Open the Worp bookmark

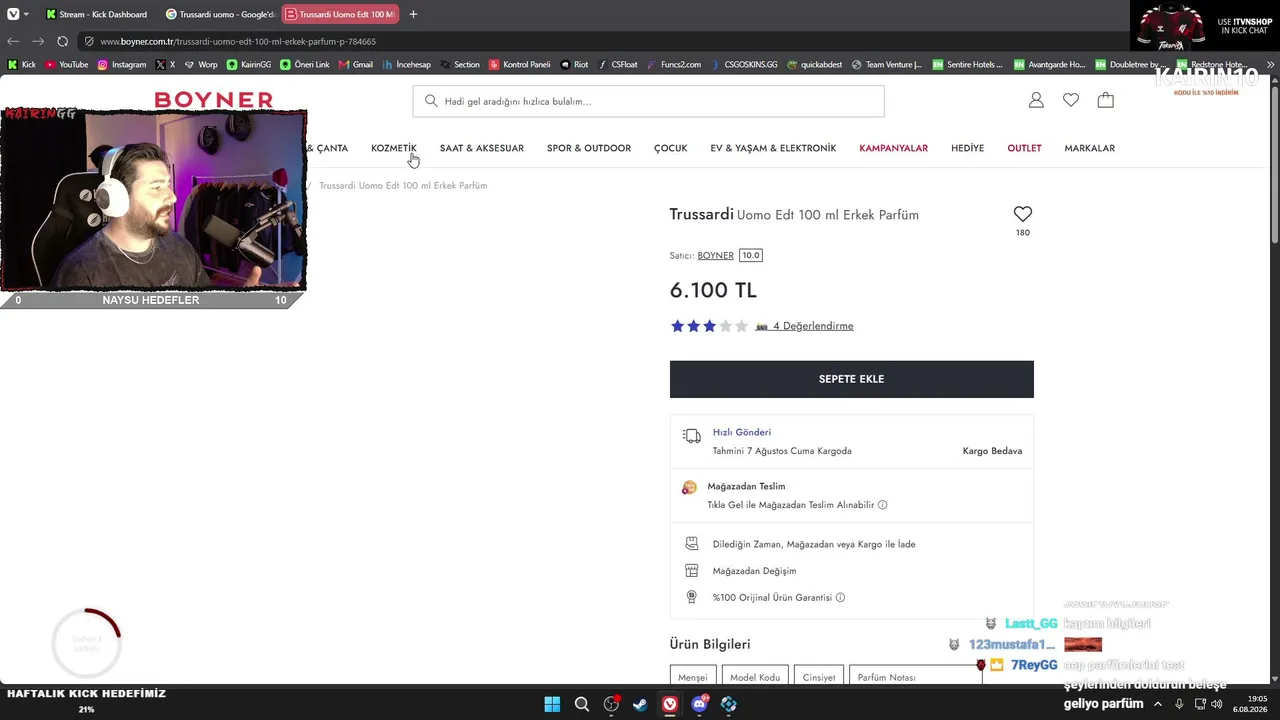tap(200, 64)
